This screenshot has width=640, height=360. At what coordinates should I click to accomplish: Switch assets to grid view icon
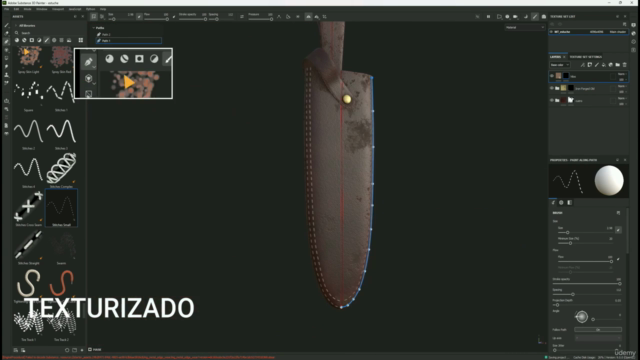tap(81, 40)
